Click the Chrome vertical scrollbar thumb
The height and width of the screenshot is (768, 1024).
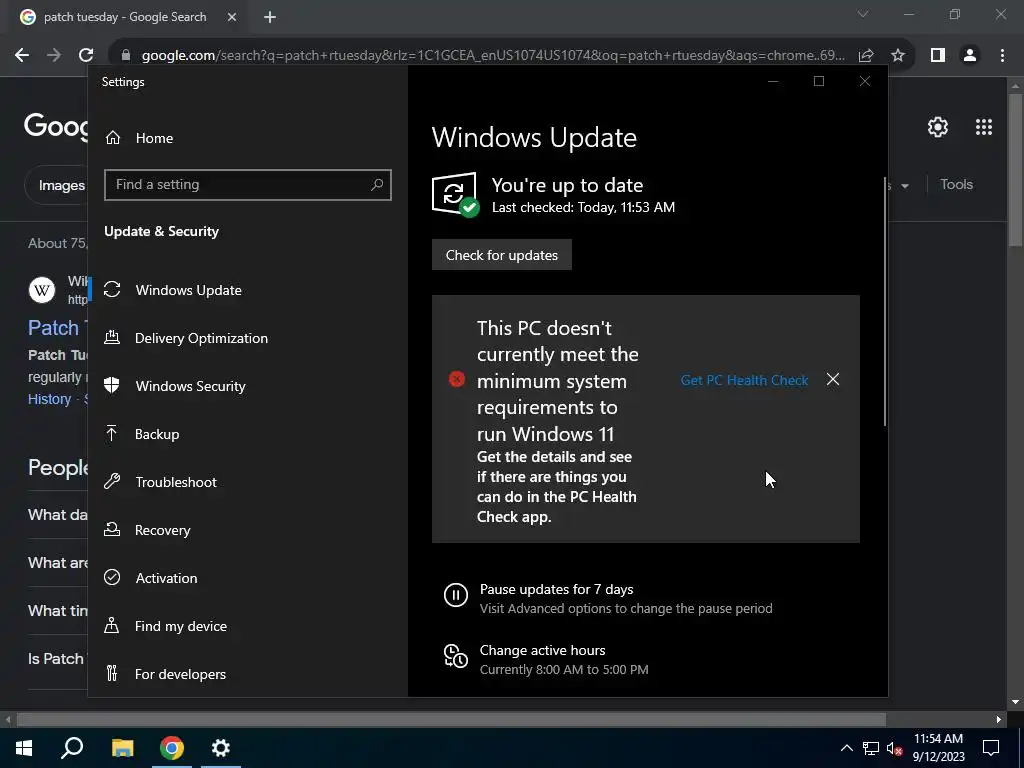click(1015, 170)
